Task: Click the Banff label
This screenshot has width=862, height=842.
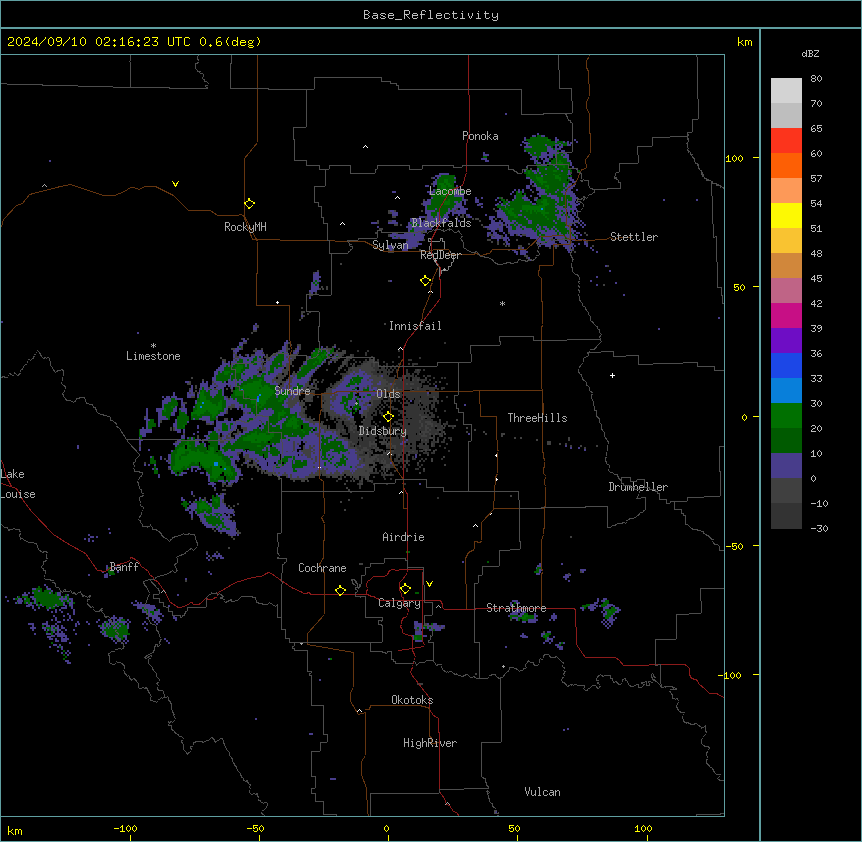Action: click(x=124, y=567)
